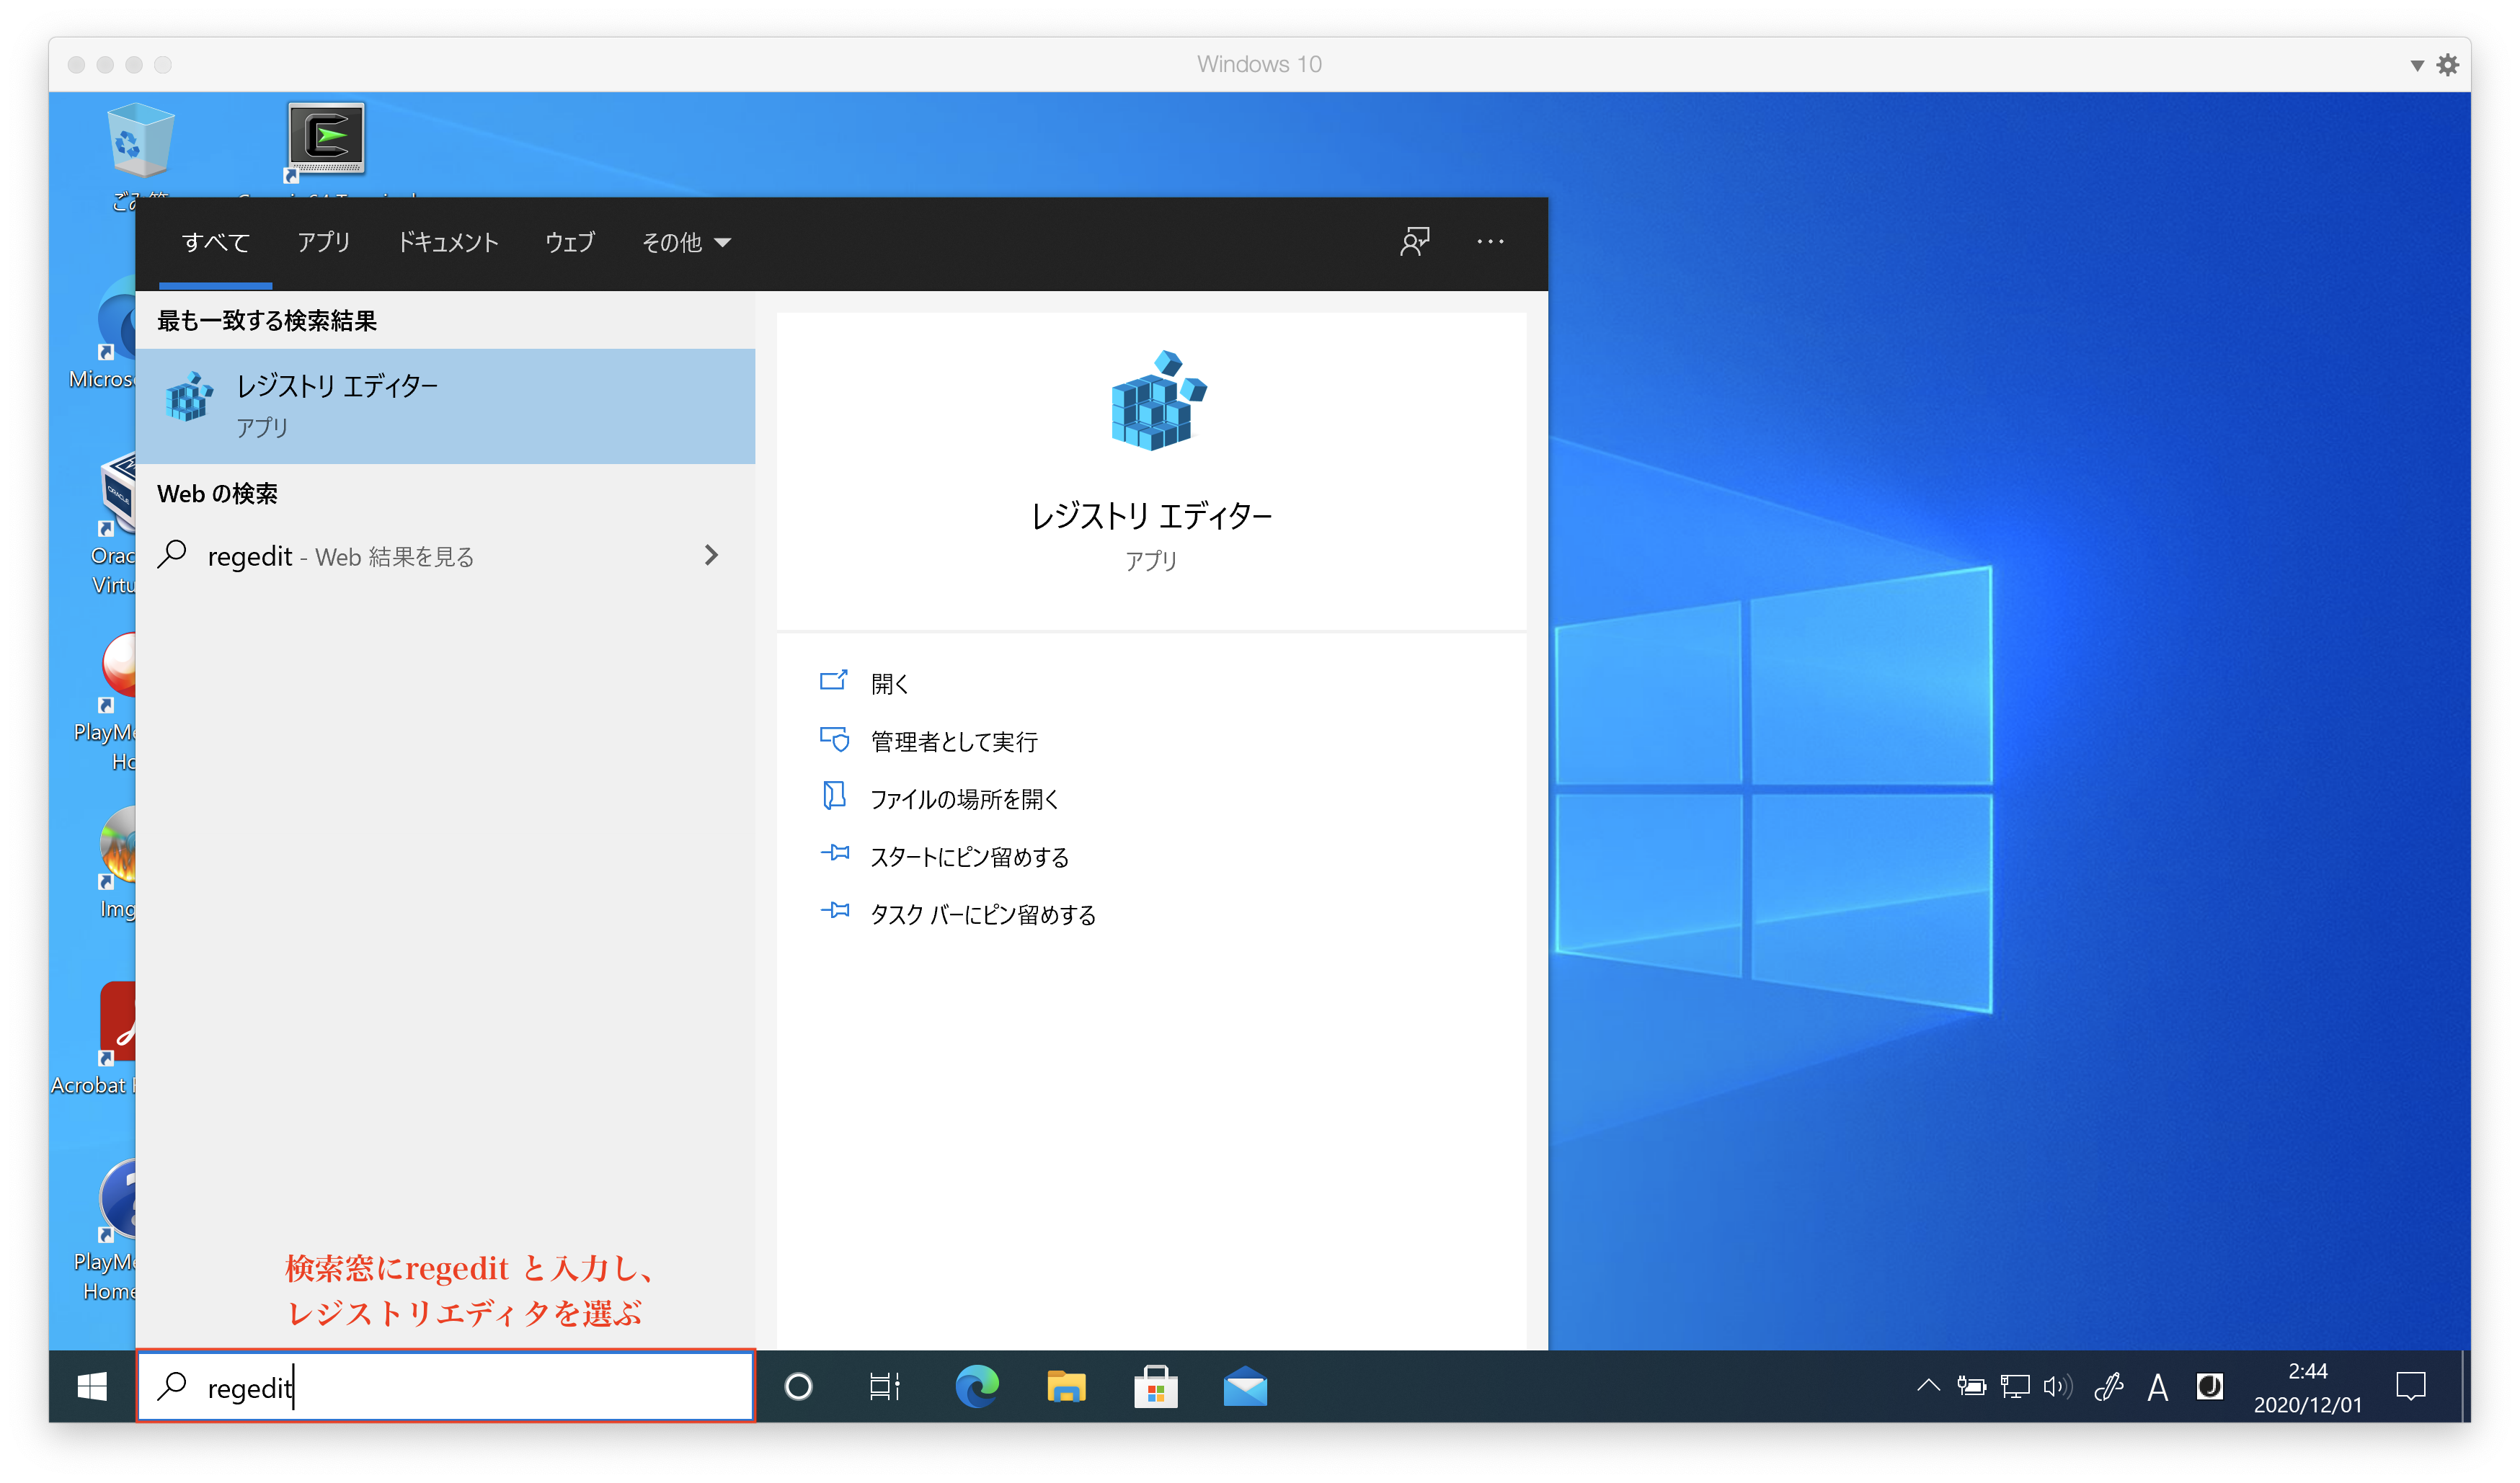Switch to the ドキュメント search tab
This screenshot has height=1483, width=2520.
point(448,242)
